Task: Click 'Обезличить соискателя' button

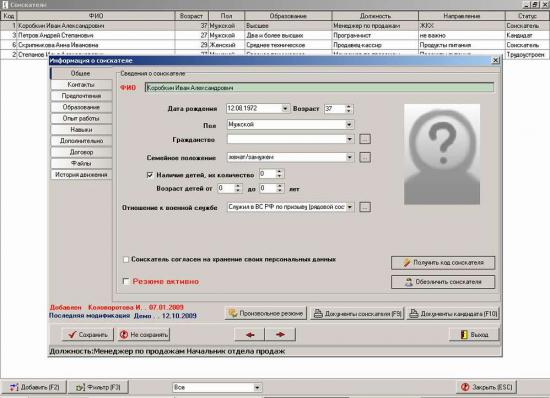Action: (443, 282)
